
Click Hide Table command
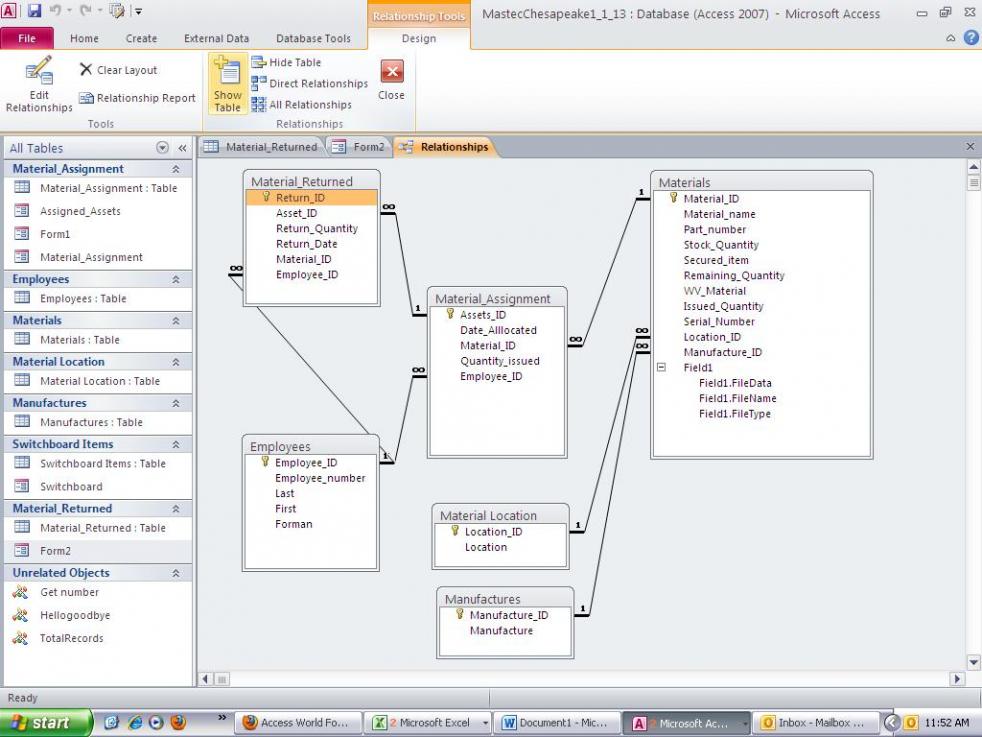coord(286,62)
